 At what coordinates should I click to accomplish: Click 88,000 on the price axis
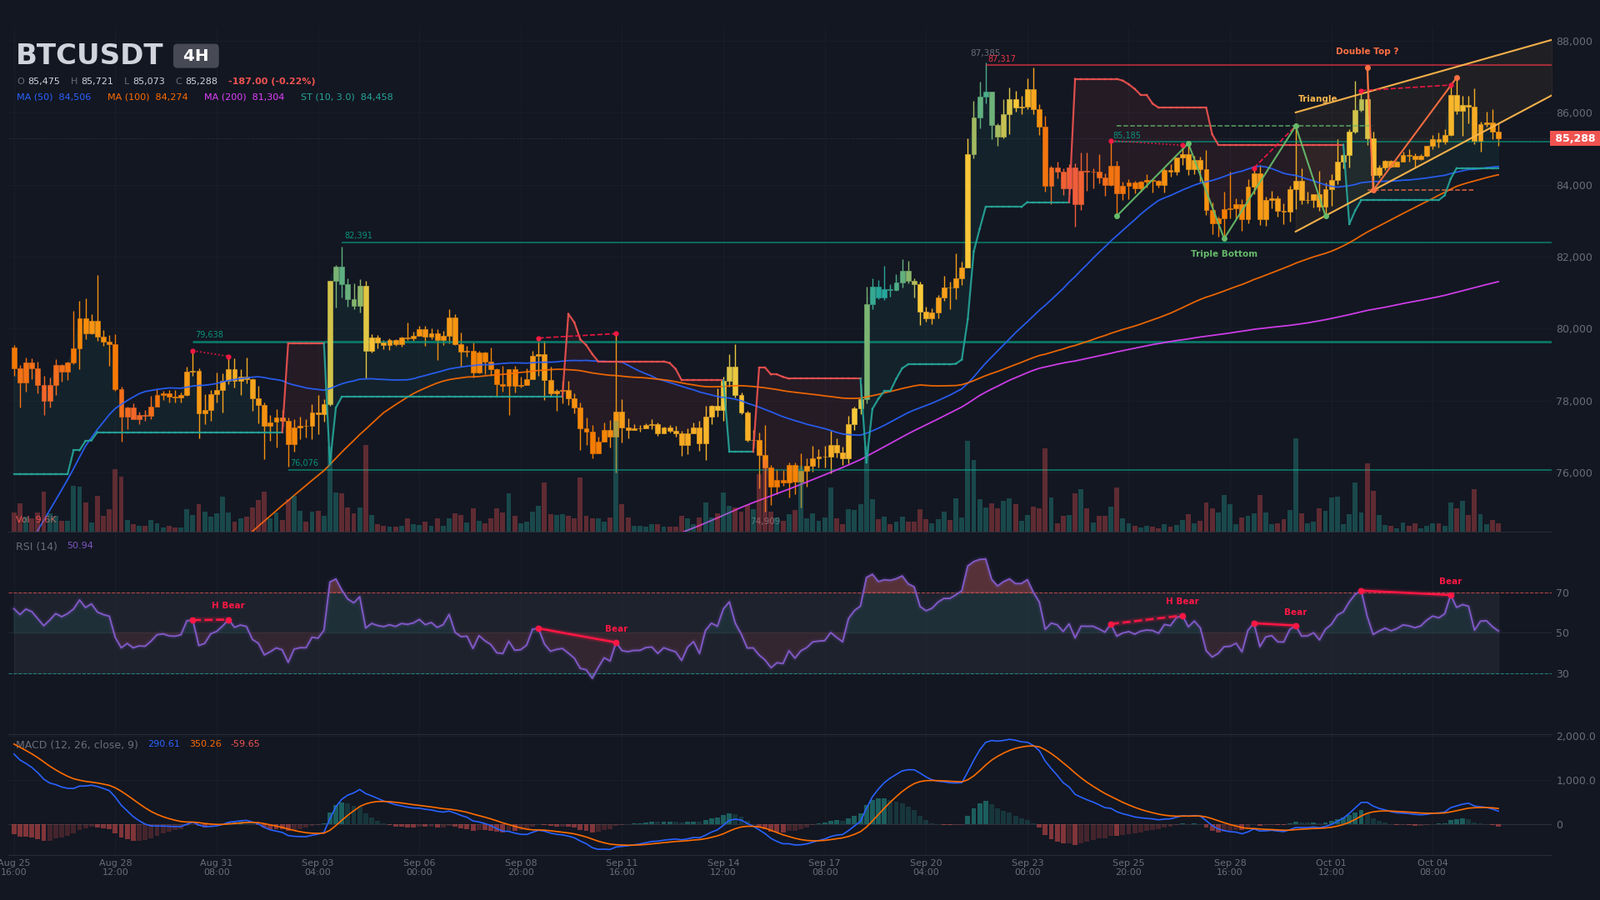(x=1574, y=42)
